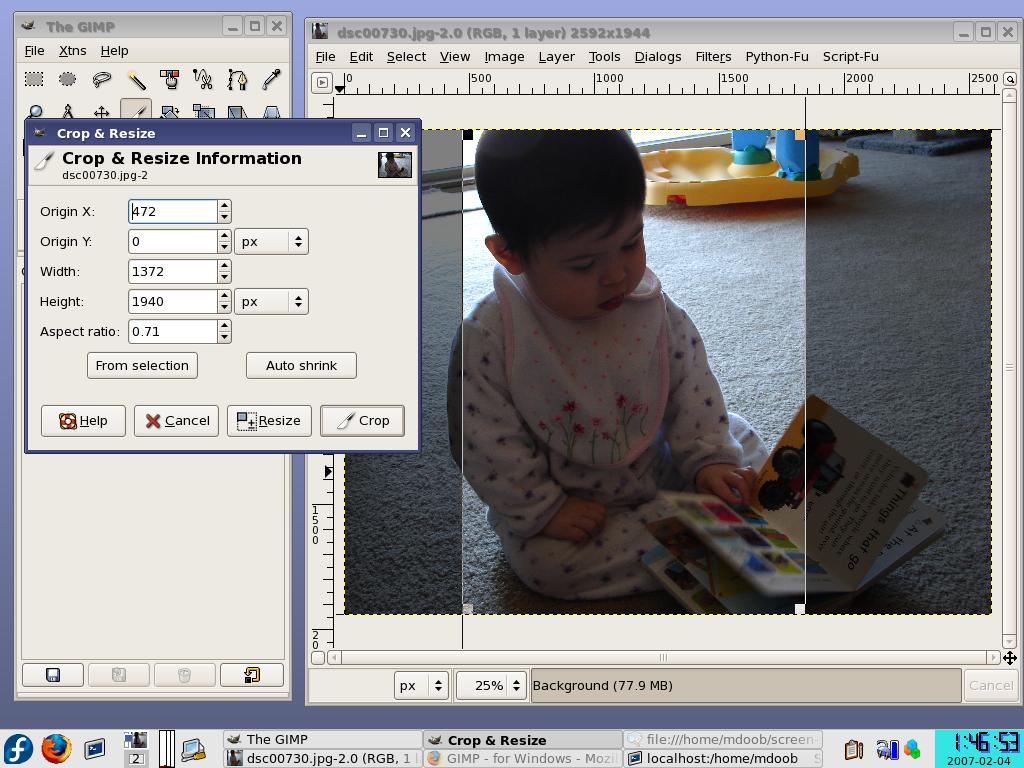Choose the Select by Color tool
1024x768 pixels.
[x=170, y=79]
